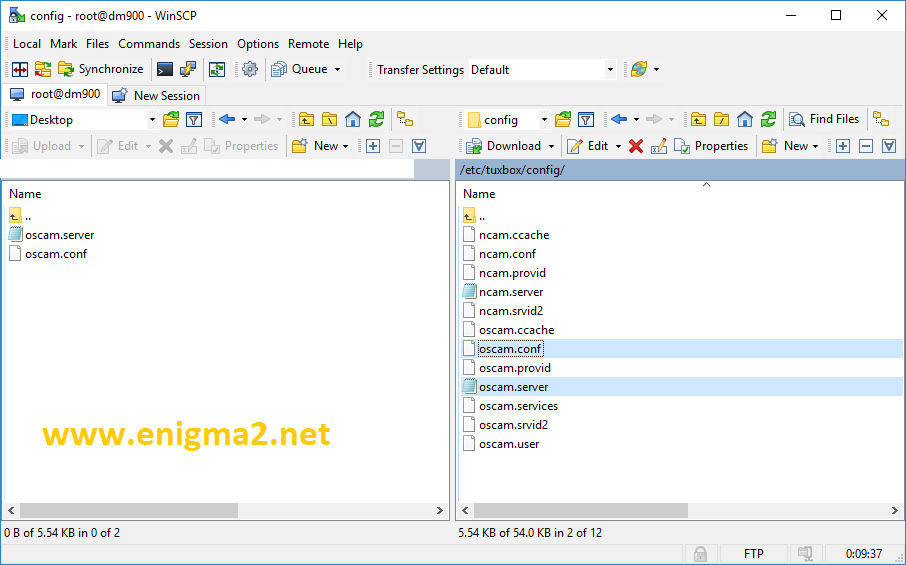Click the local panel Refresh icon
The width and height of the screenshot is (906, 565).
(x=376, y=120)
